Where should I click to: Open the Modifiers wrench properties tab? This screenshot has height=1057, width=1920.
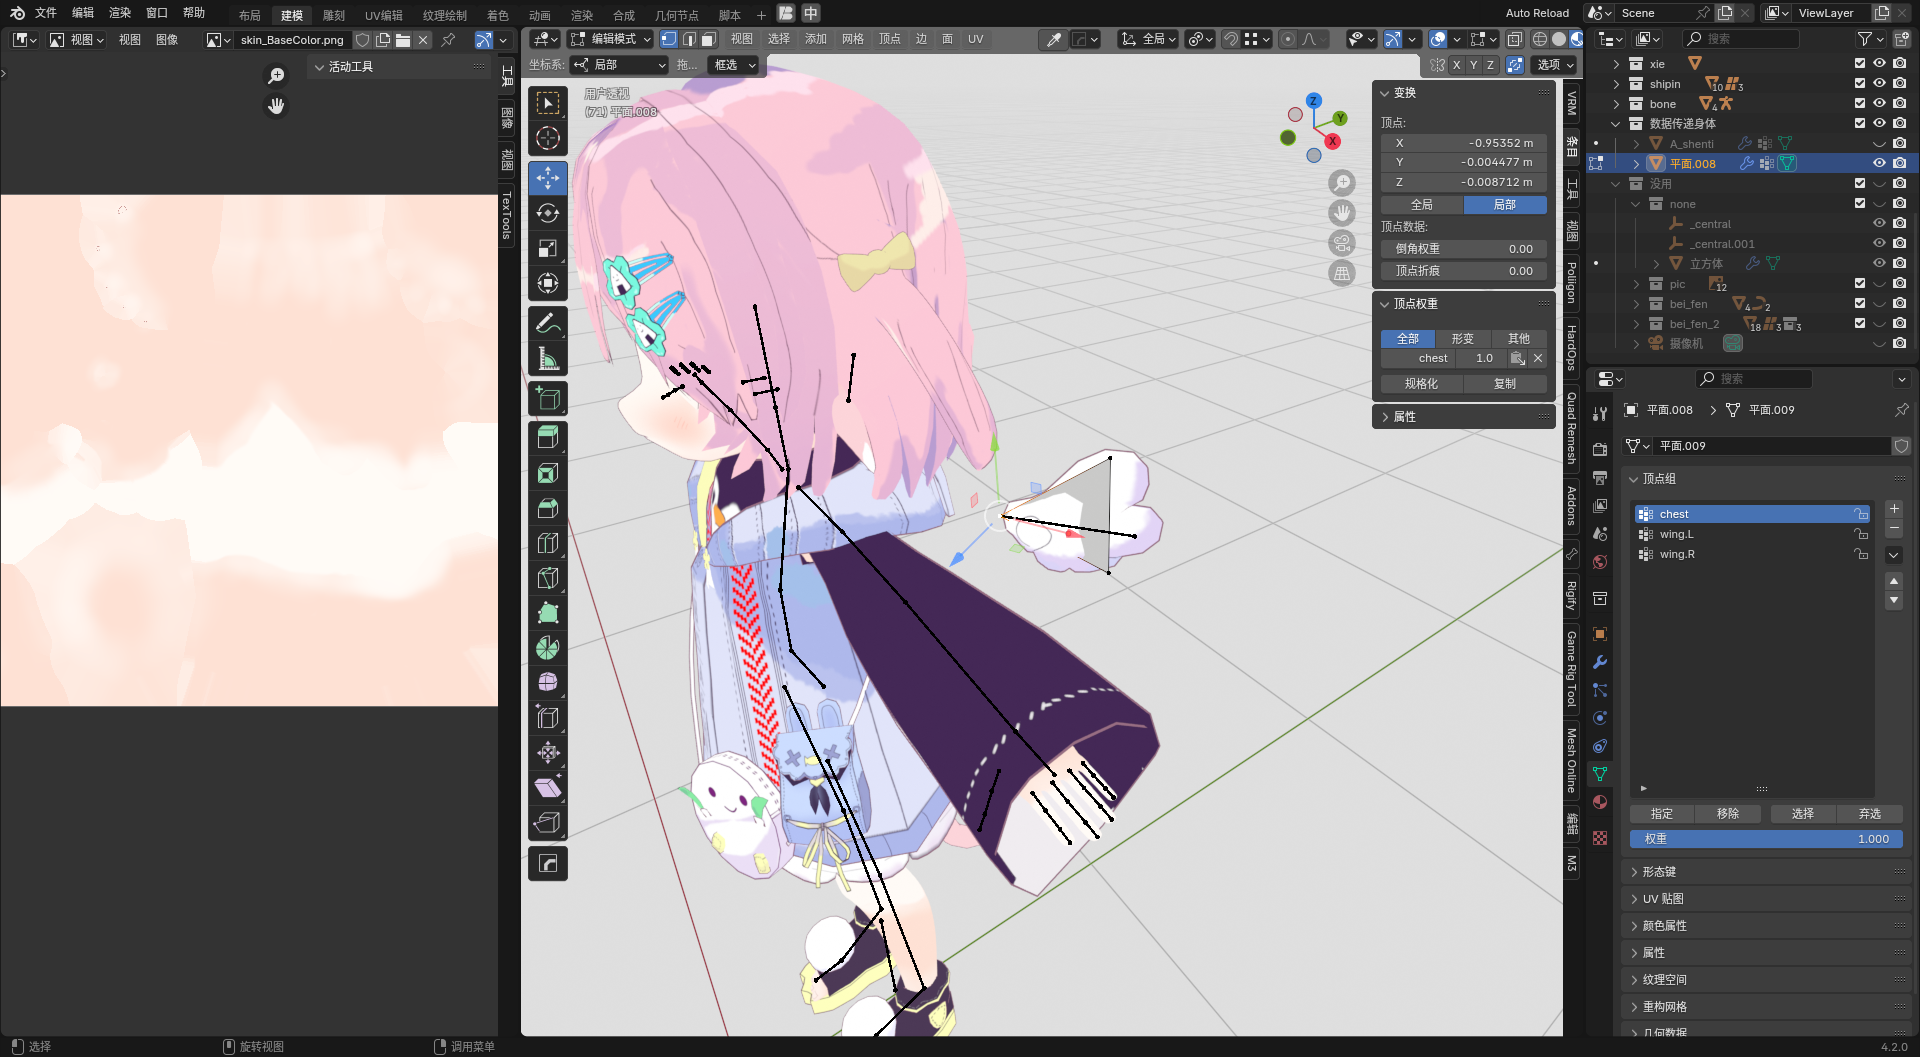(1600, 662)
